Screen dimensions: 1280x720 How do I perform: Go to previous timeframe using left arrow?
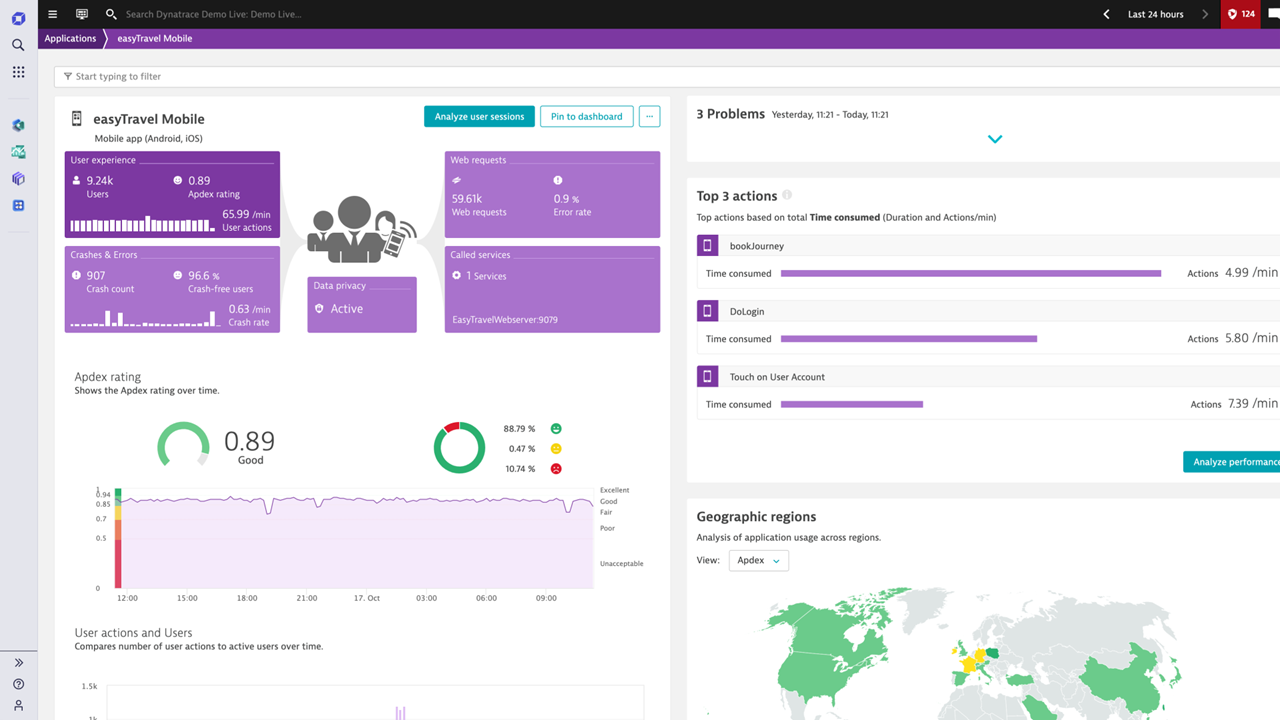(x=1106, y=14)
